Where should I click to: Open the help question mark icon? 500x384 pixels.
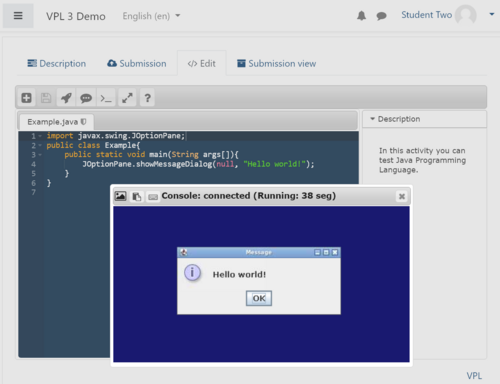(x=147, y=98)
